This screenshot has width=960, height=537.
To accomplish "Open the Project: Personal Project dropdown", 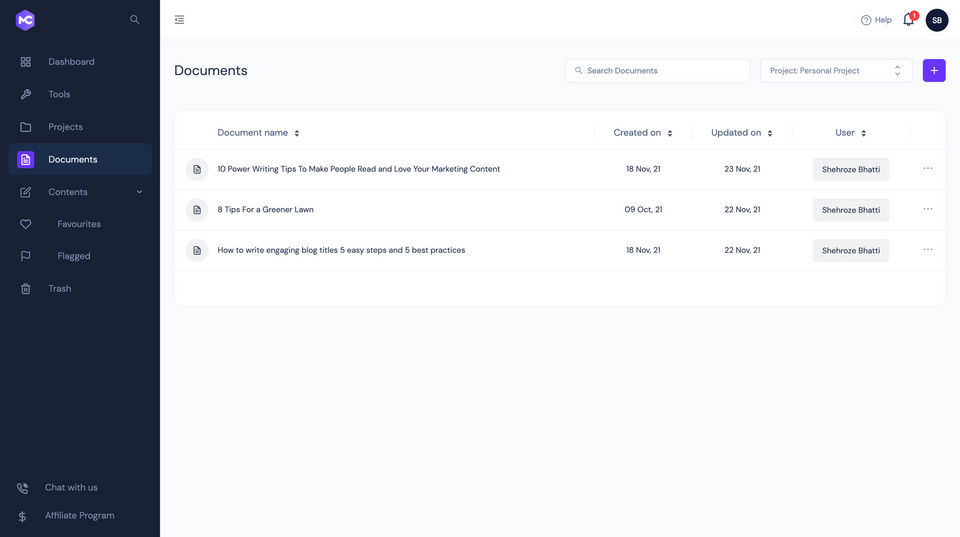I will coord(836,70).
